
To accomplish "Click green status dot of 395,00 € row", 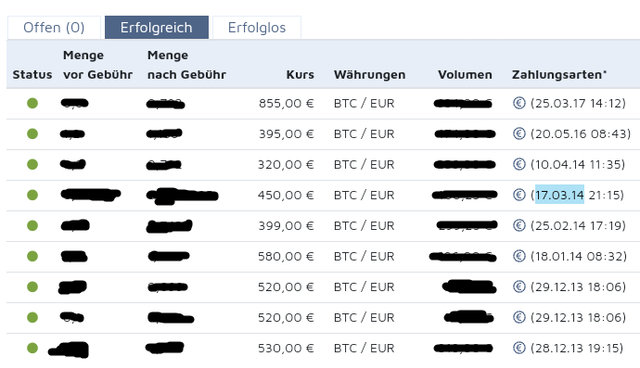I will coord(32,134).
